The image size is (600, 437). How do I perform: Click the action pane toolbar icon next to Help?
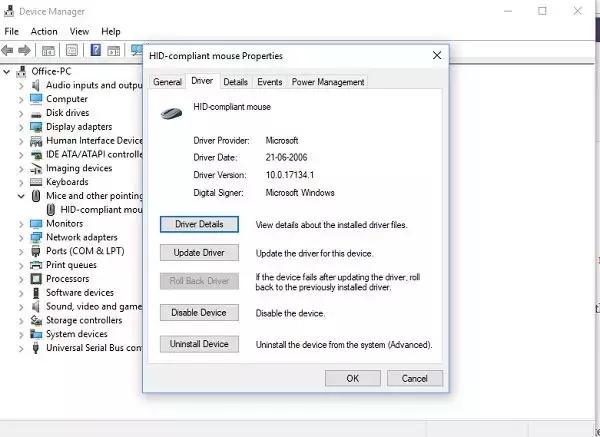coord(114,51)
